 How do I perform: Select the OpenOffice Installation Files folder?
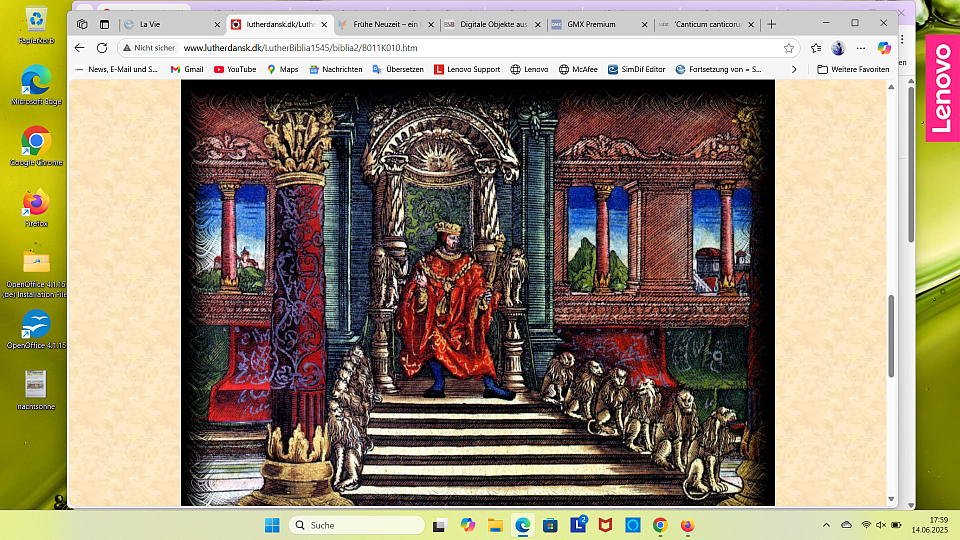(x=36, y=273)
